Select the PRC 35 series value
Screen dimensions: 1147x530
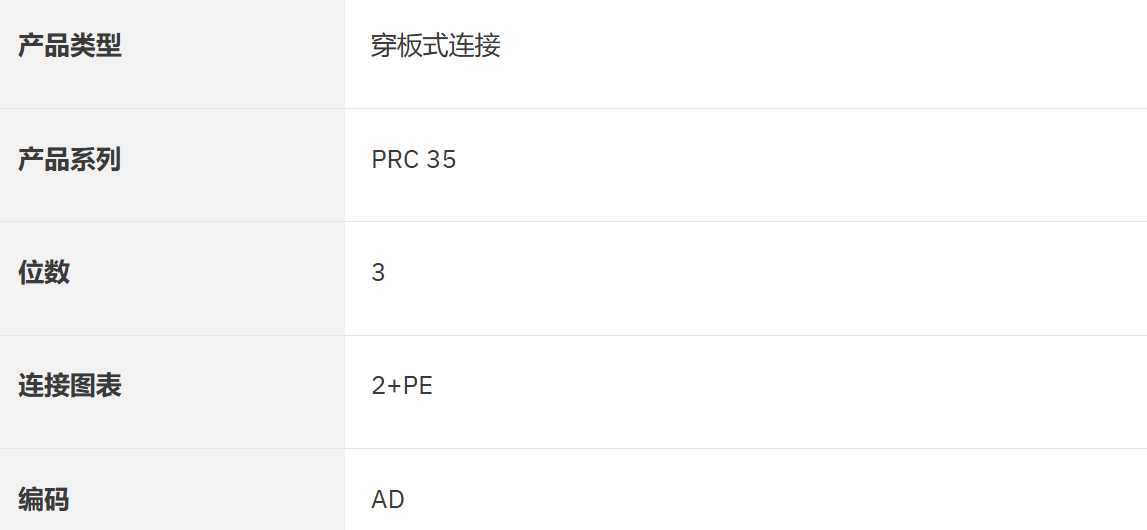click(414, 160)
